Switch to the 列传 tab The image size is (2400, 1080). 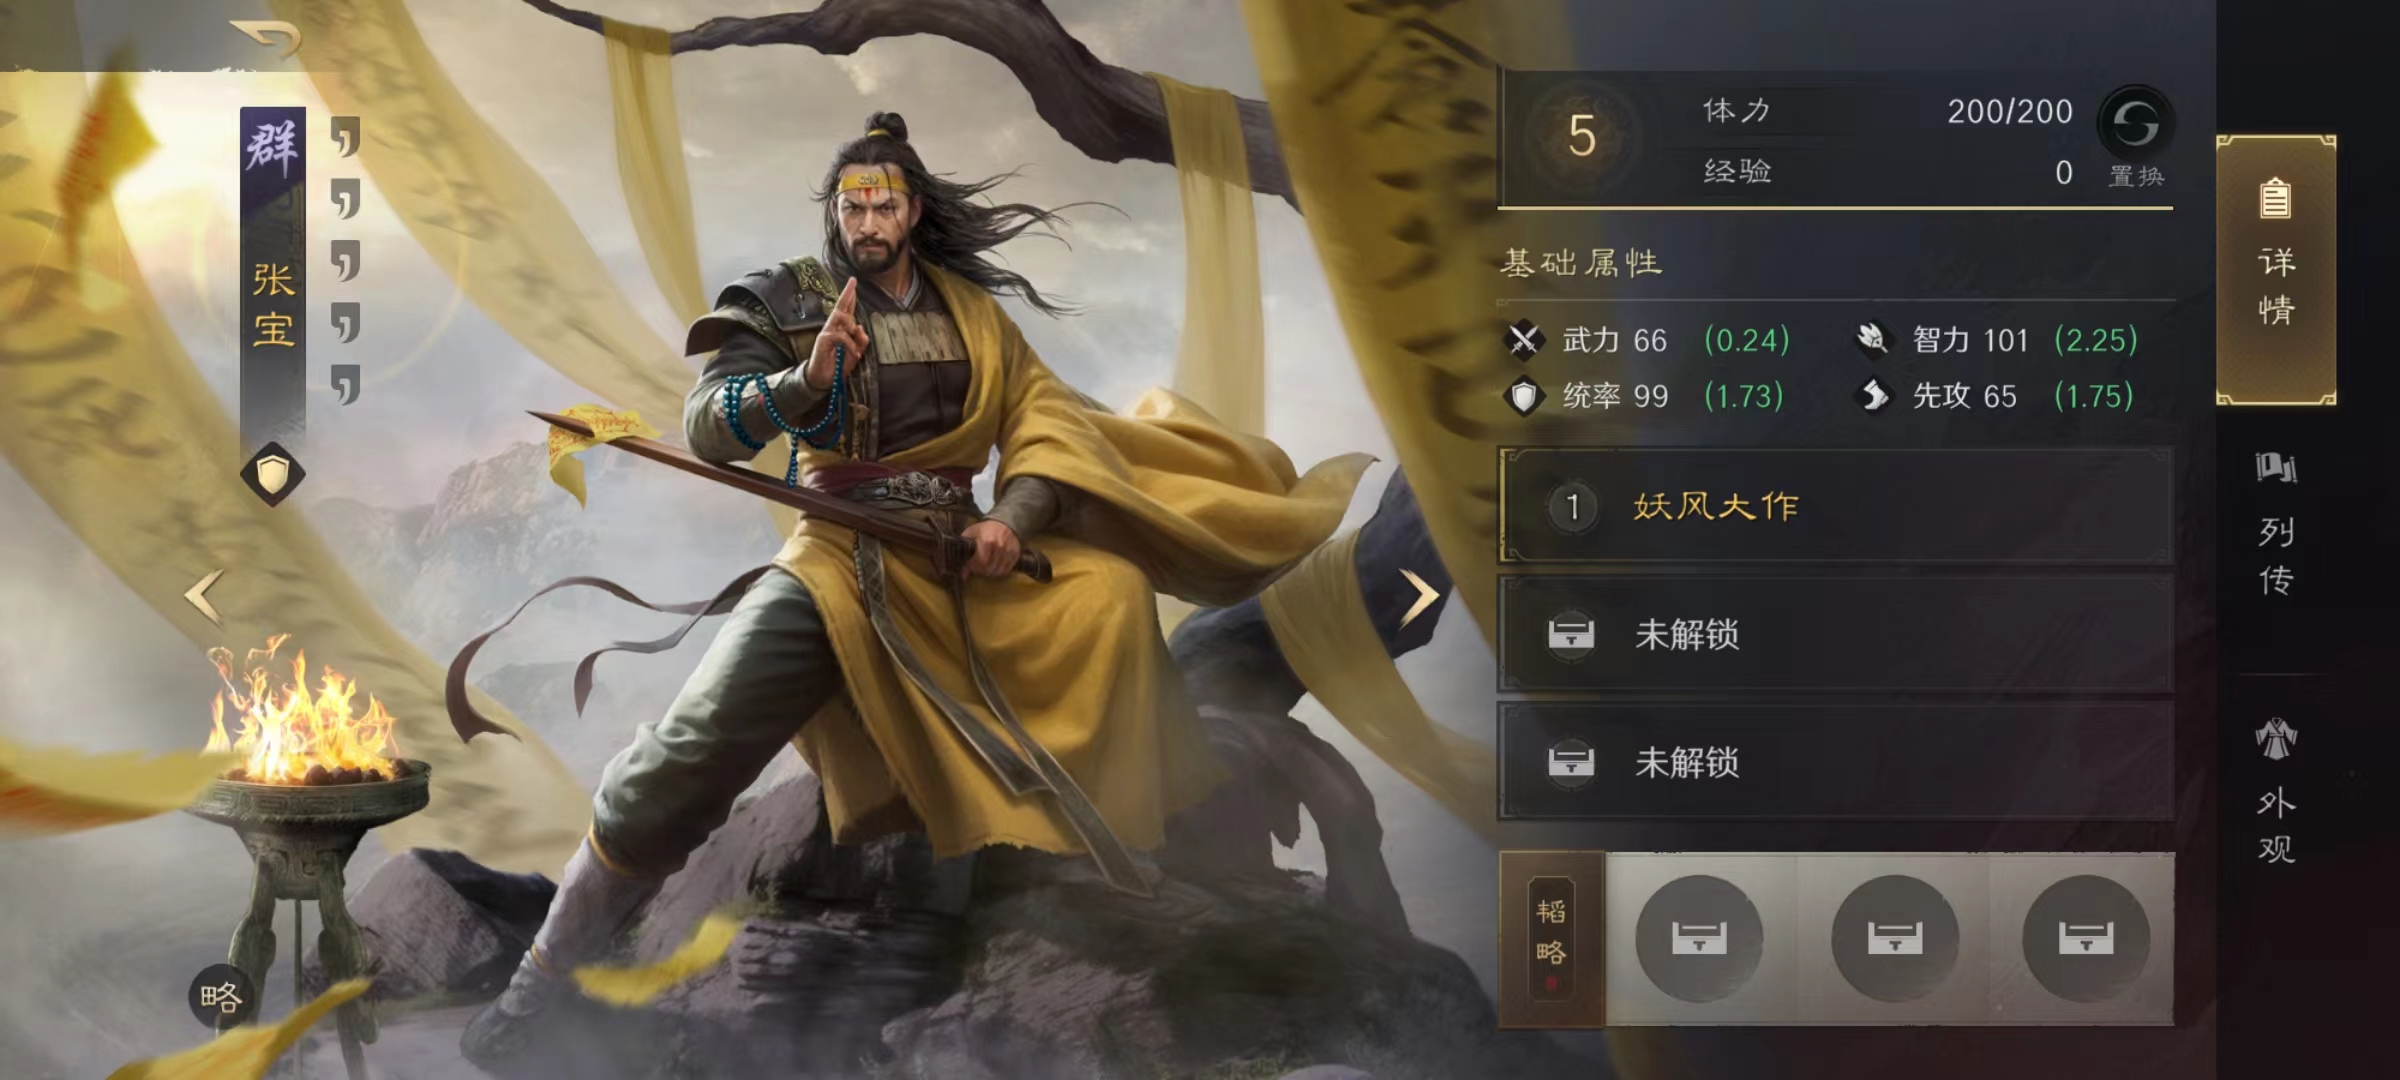[2276, 525]
